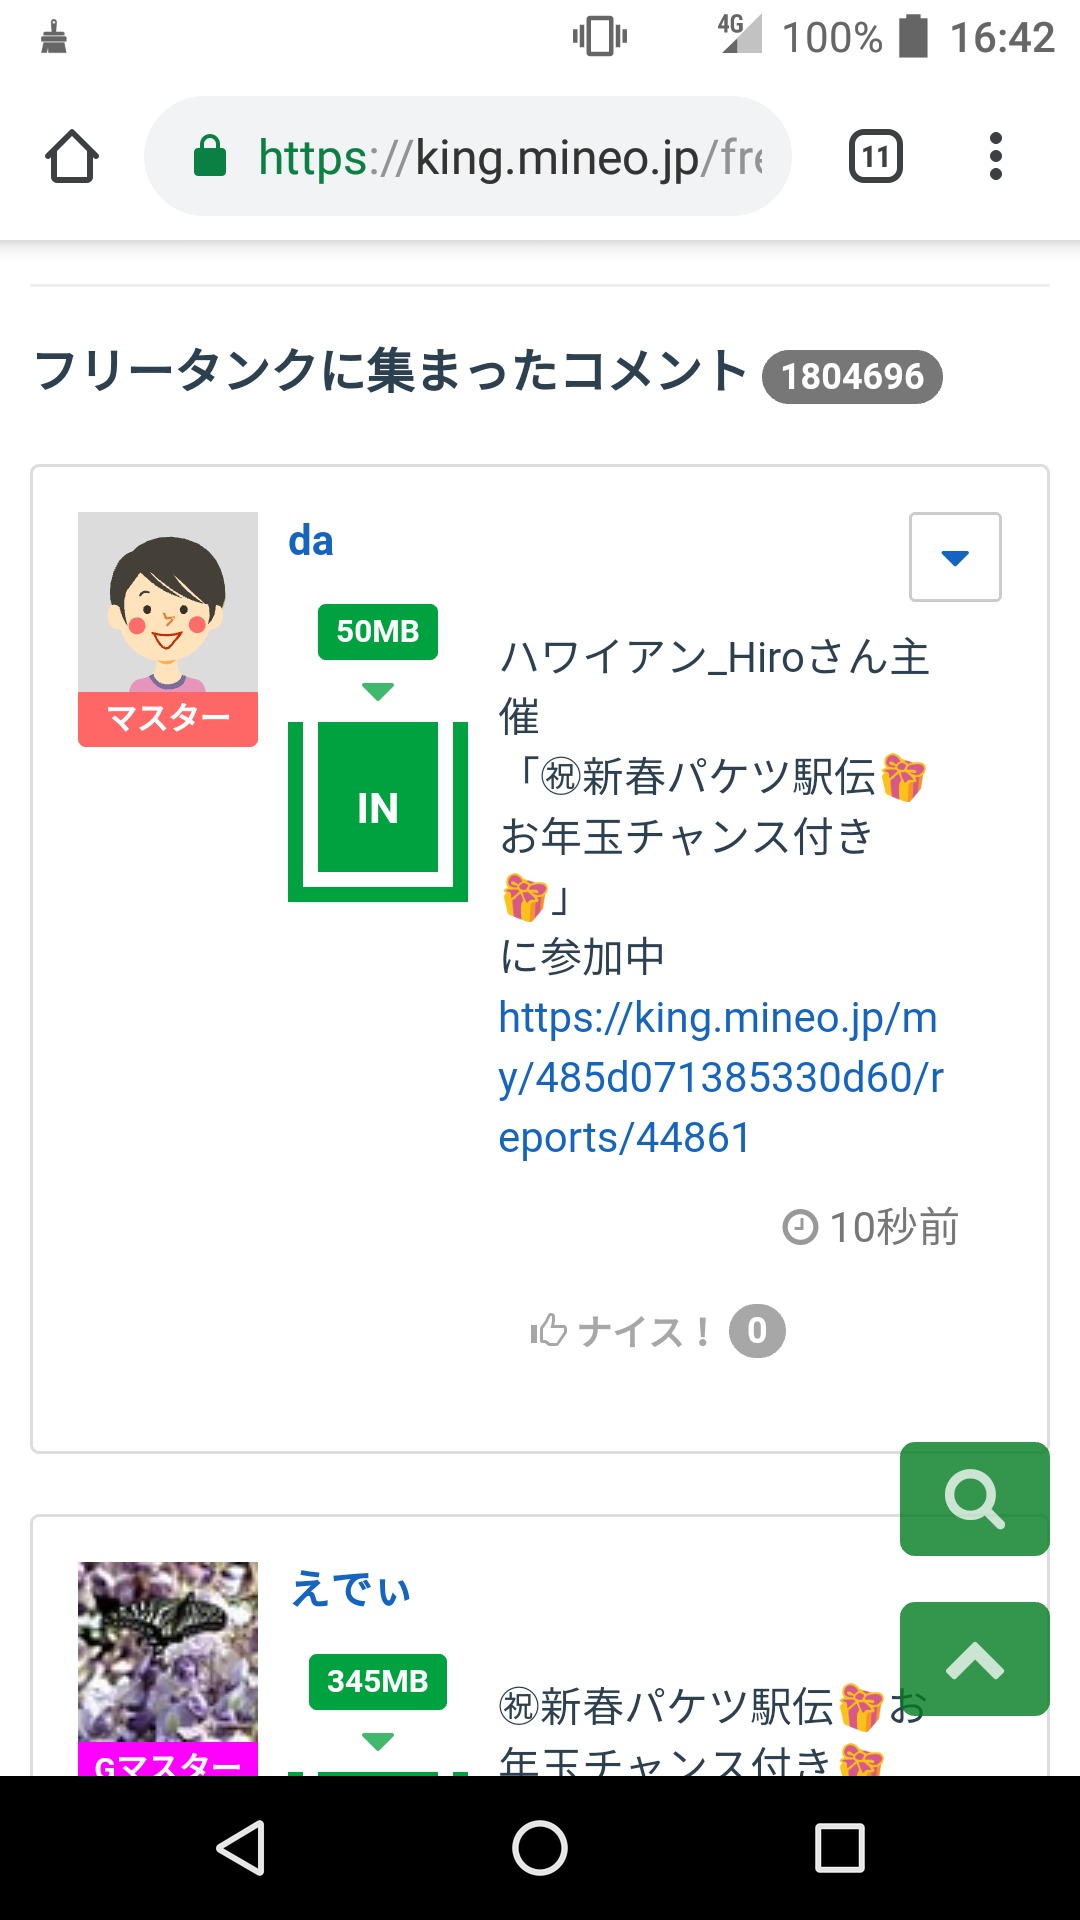
Task: Like the comment with ナイス！ button
Action: point(620,1332)
